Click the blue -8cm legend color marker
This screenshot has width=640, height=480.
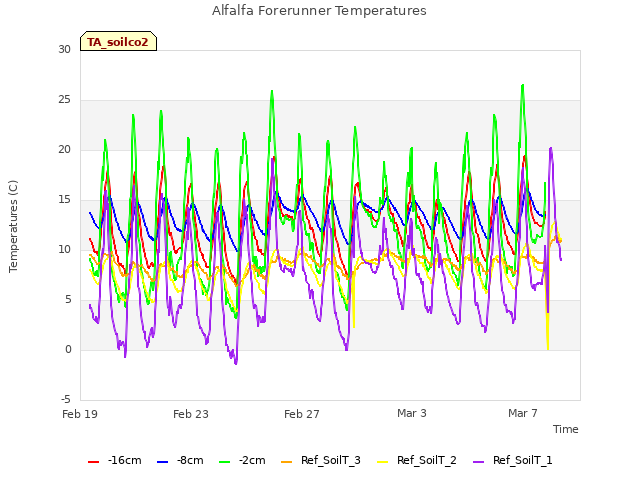(162, 462)
